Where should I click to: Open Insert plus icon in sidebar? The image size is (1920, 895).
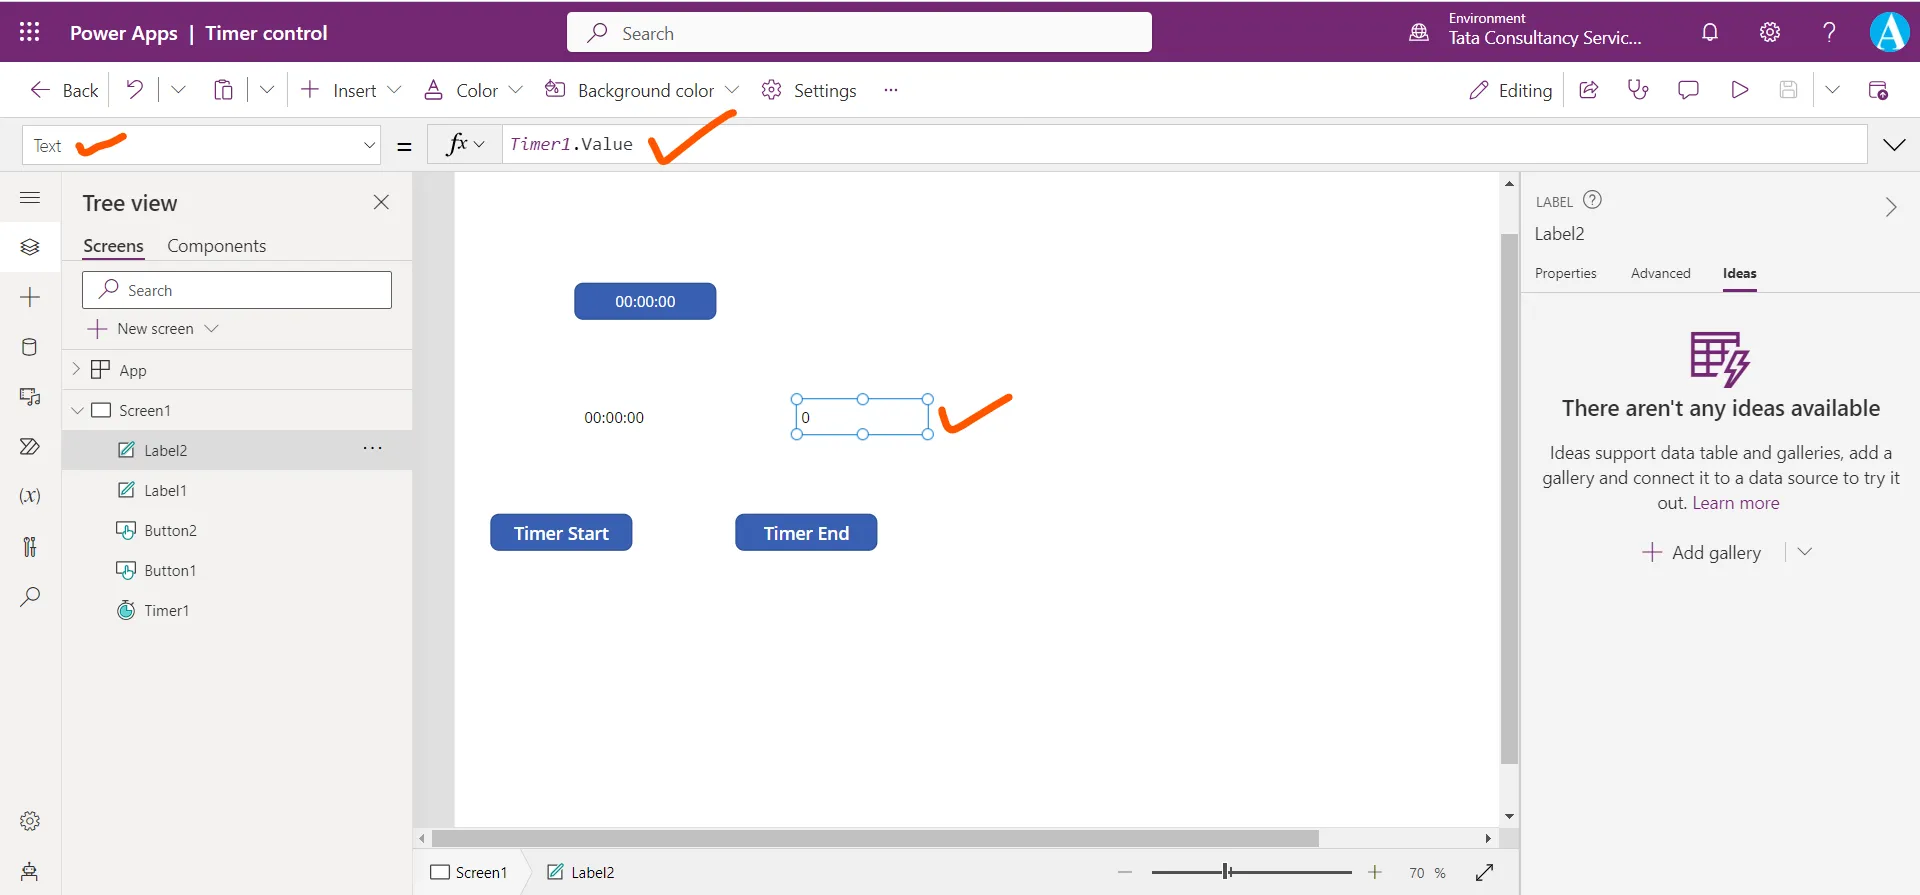click(x=30, y=297)
